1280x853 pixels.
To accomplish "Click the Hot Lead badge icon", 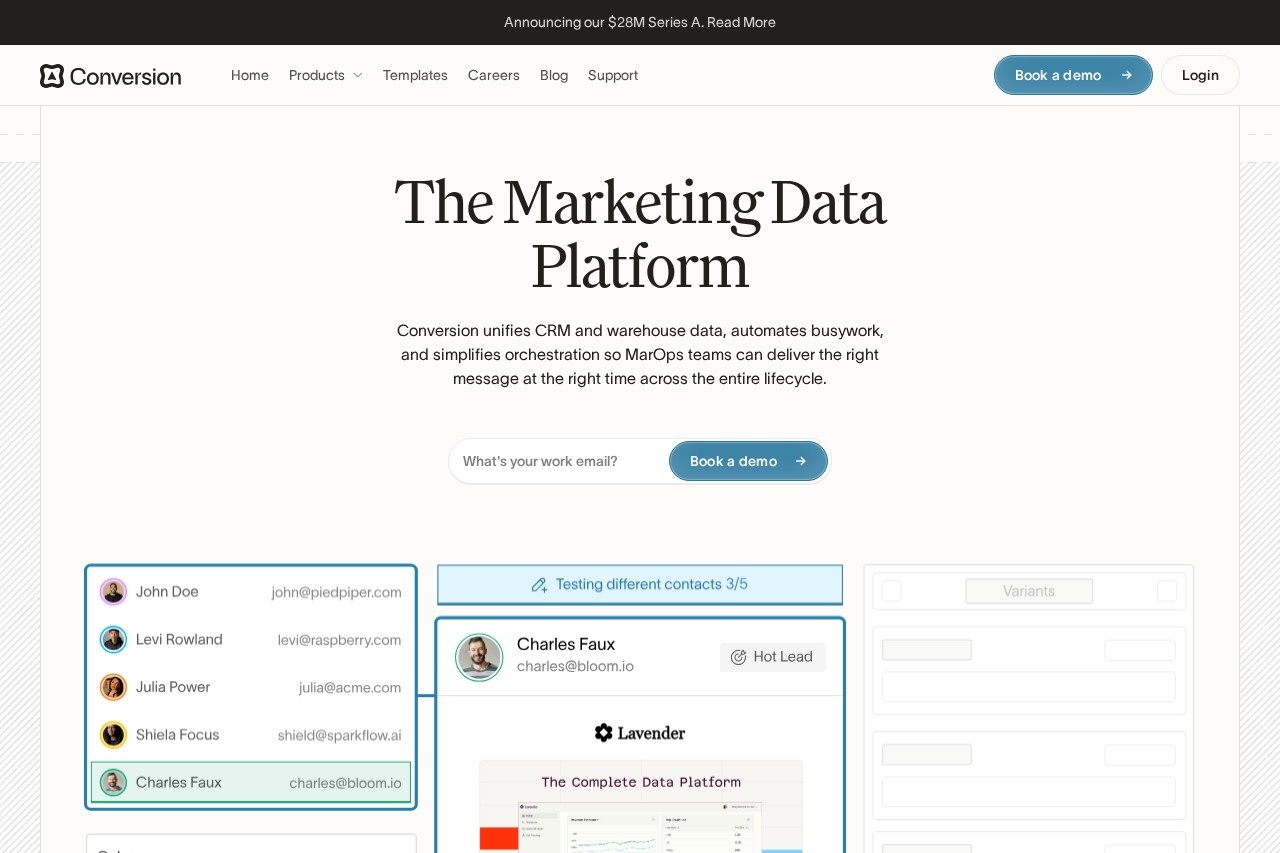I will pyautogui.click(x=738, y=657).
